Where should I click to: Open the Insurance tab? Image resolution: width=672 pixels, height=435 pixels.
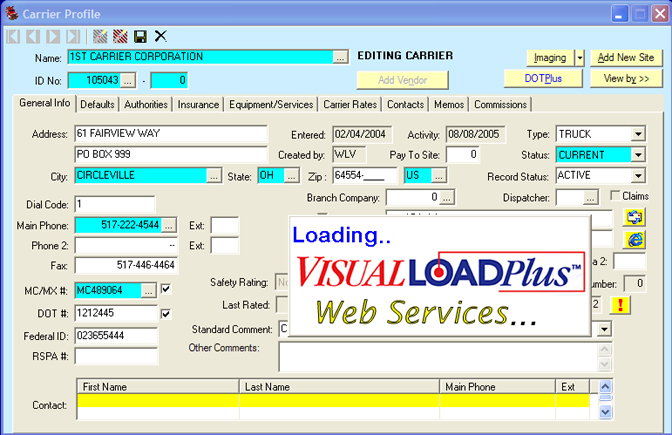pyautogui.click(x=198, y=105)
